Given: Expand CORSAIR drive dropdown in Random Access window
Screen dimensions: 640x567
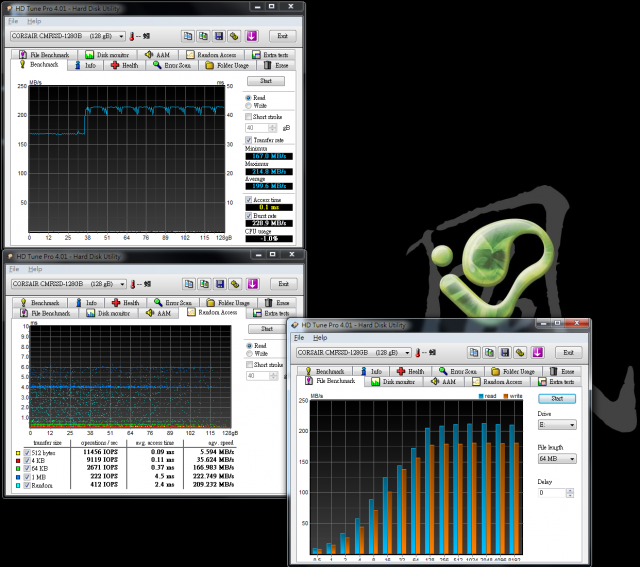Looking at the screenshot, I should tap(122, 284).
